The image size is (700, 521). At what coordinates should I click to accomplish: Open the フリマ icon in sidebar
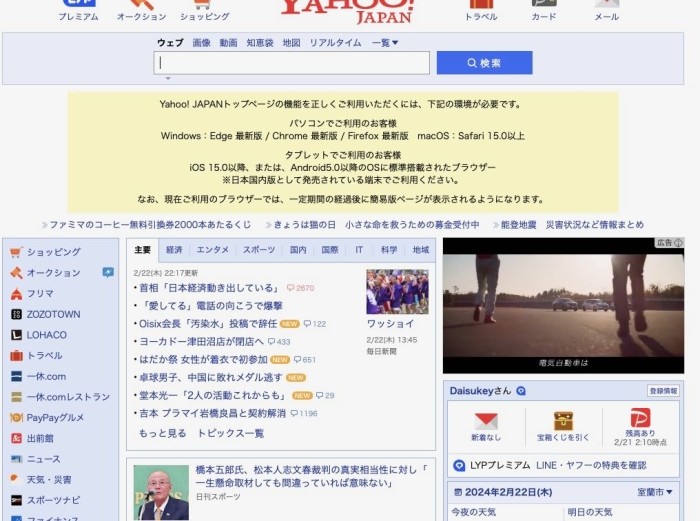(x=16, y=294)
